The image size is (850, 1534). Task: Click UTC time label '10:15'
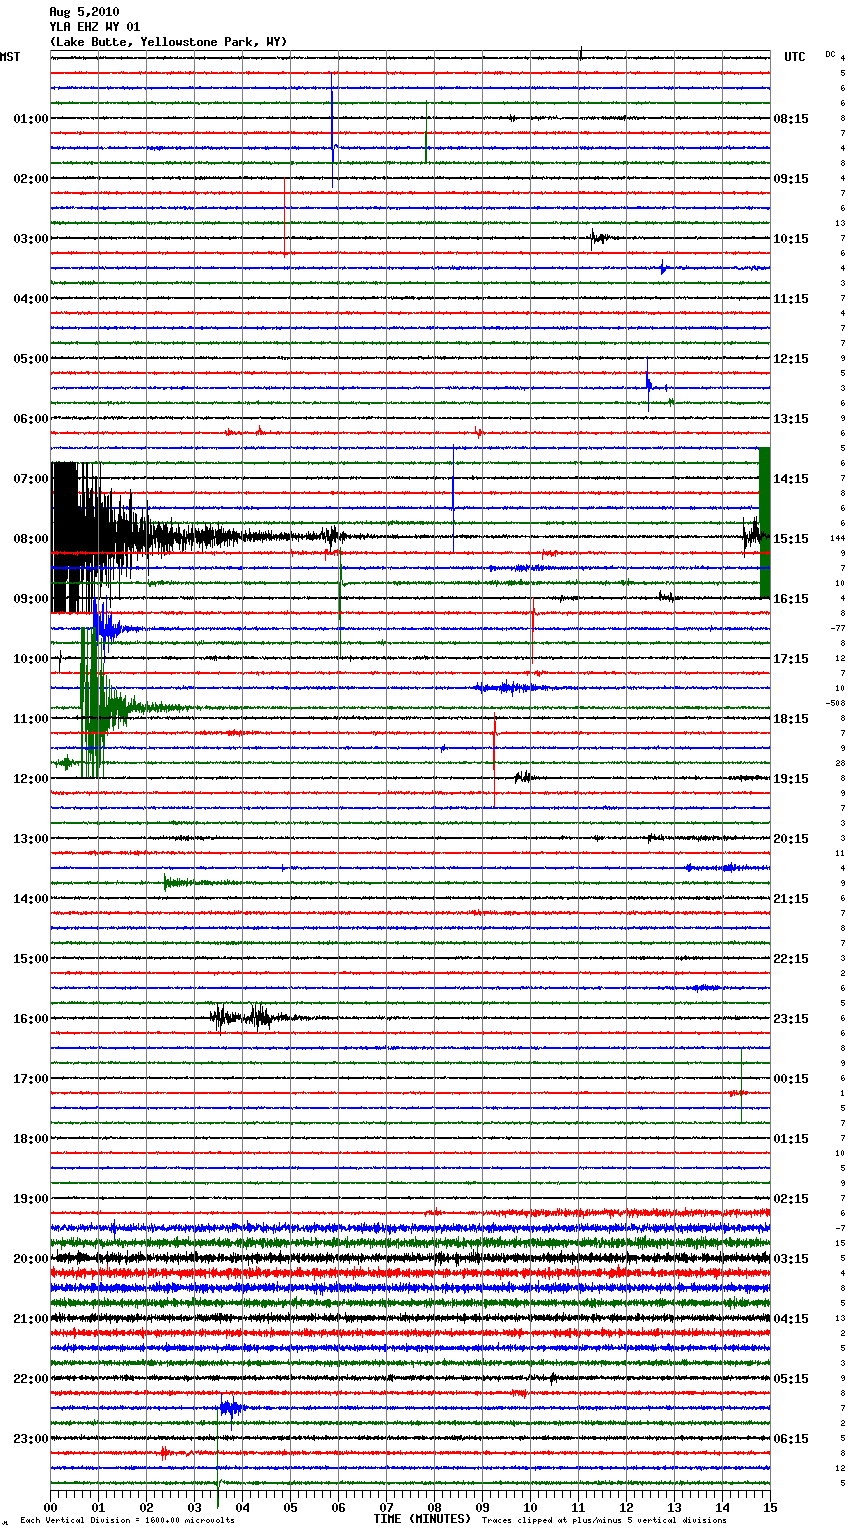791,239
